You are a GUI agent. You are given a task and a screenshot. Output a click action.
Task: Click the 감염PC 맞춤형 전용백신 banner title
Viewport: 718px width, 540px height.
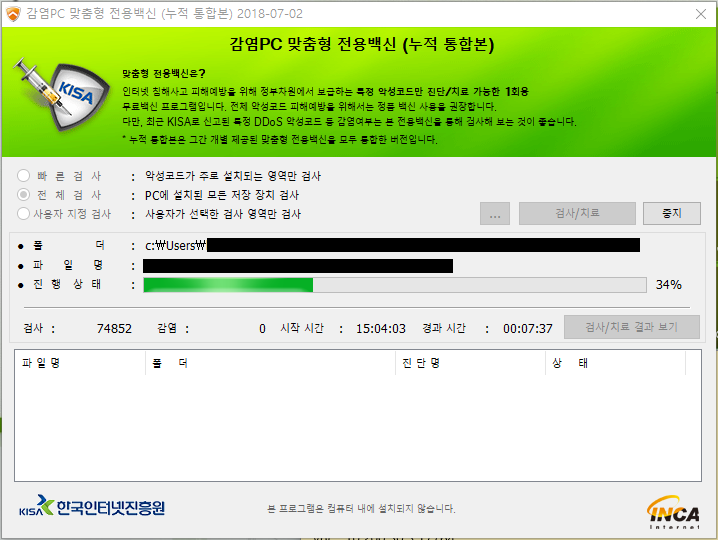[361, 44]
